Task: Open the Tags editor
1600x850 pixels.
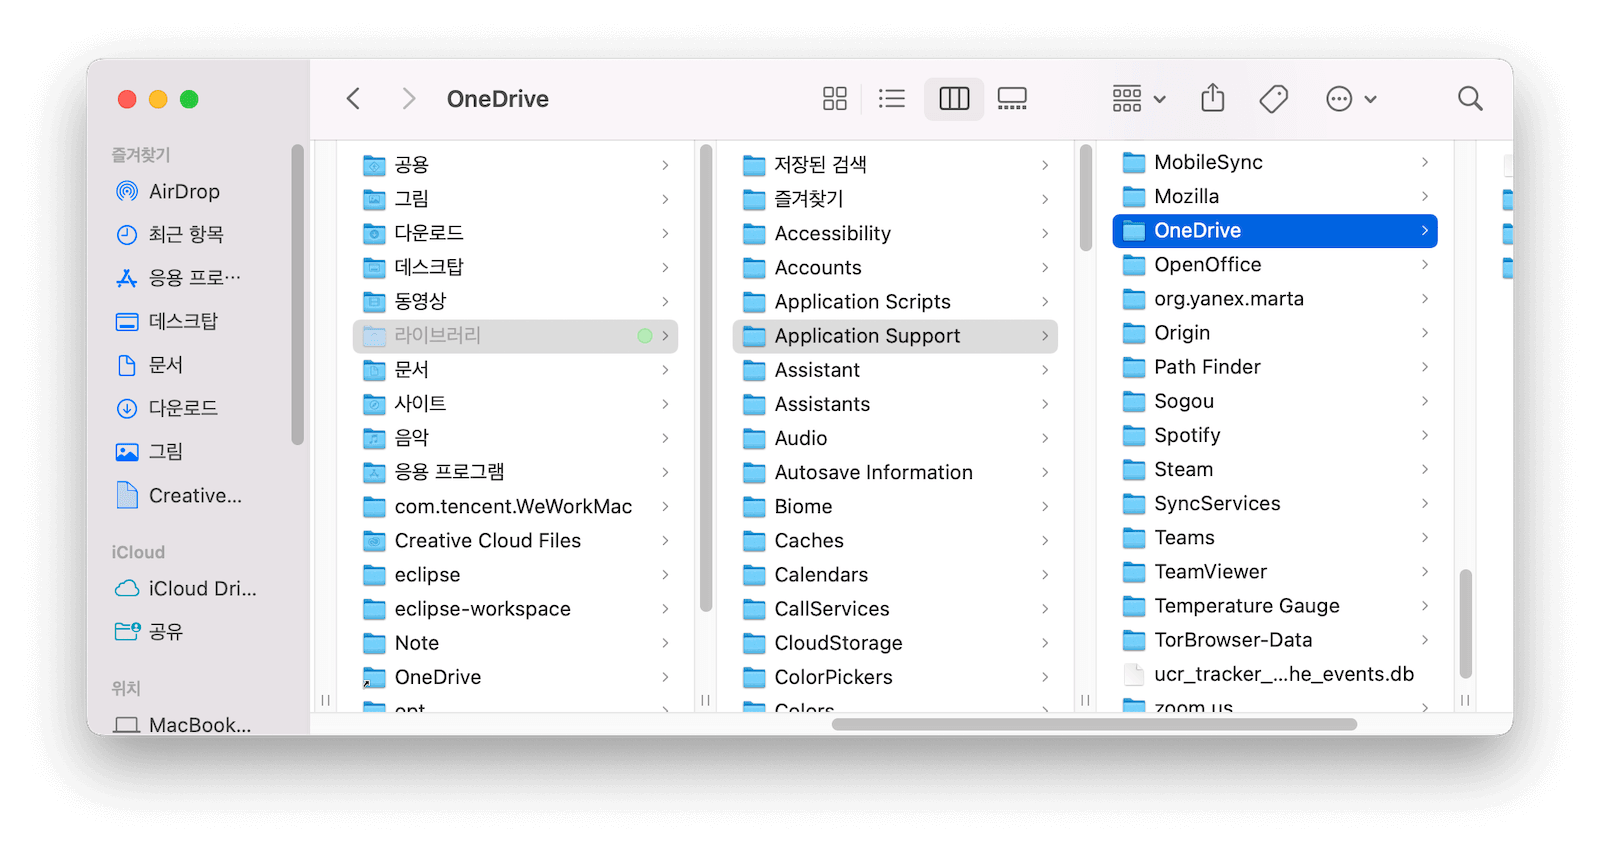Action: point(1274,98)
